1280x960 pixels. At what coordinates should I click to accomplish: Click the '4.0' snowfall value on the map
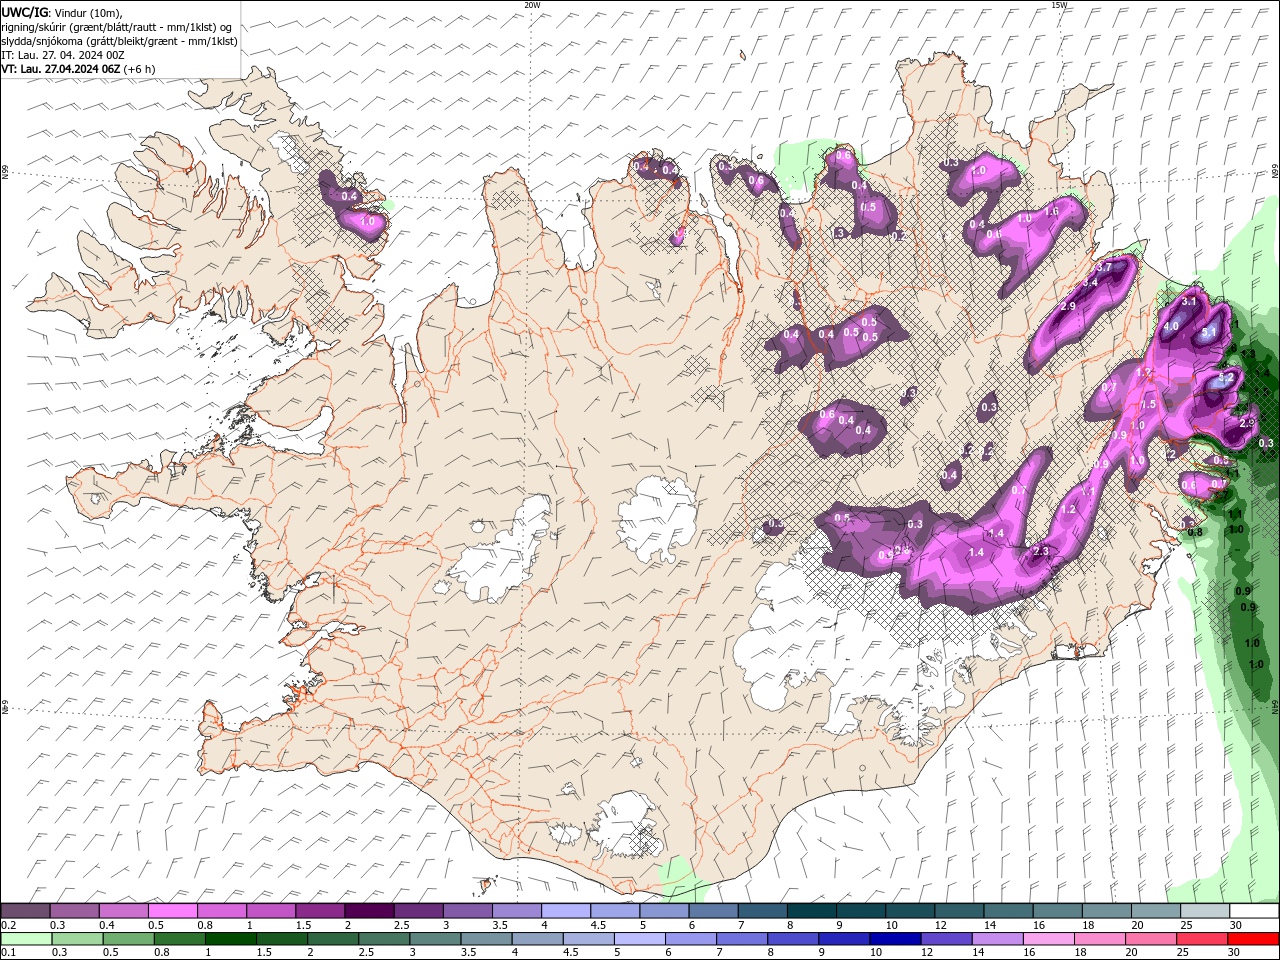[1171, 326]
